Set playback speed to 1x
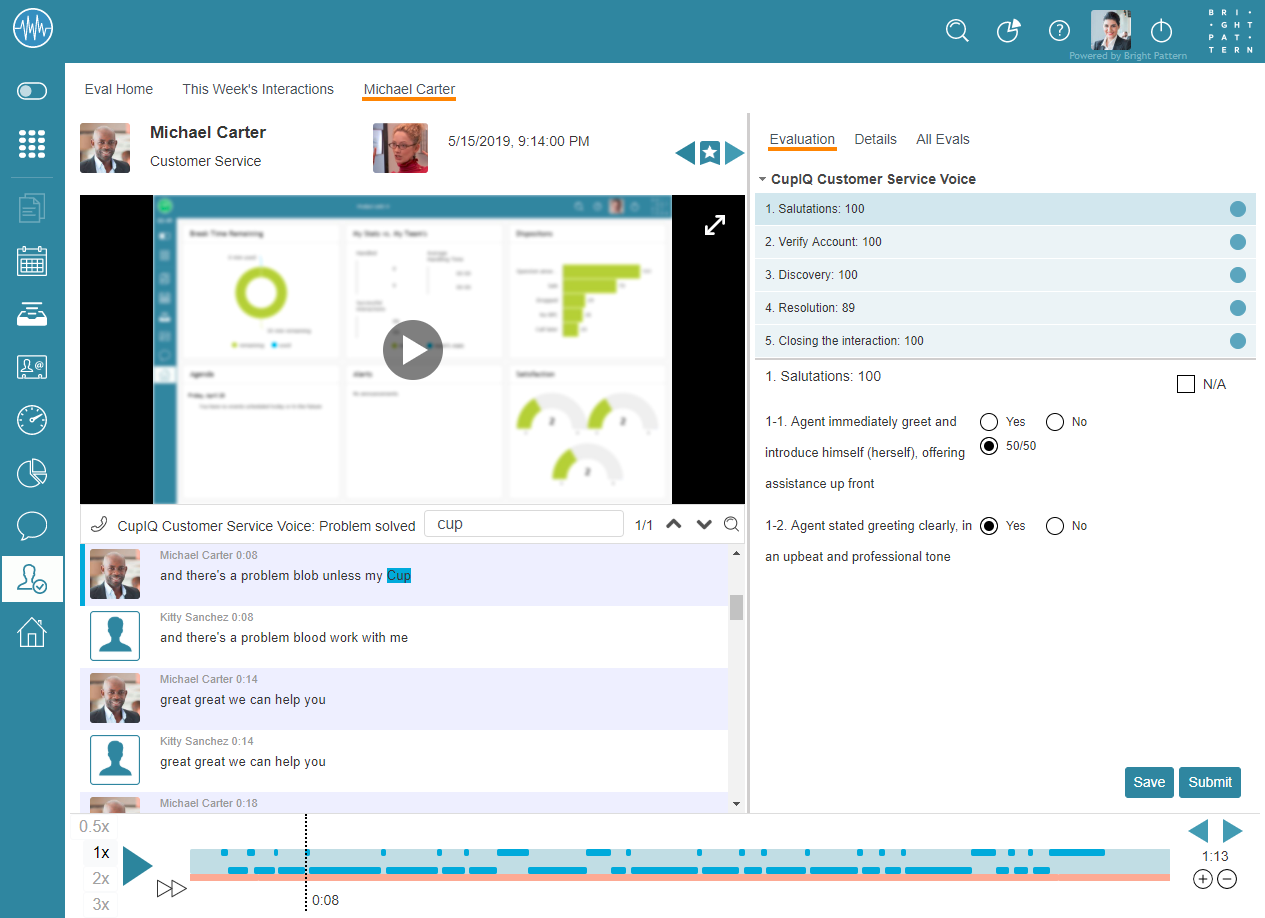This screenshot has width=1265, height=918. (x=101, y=853)
